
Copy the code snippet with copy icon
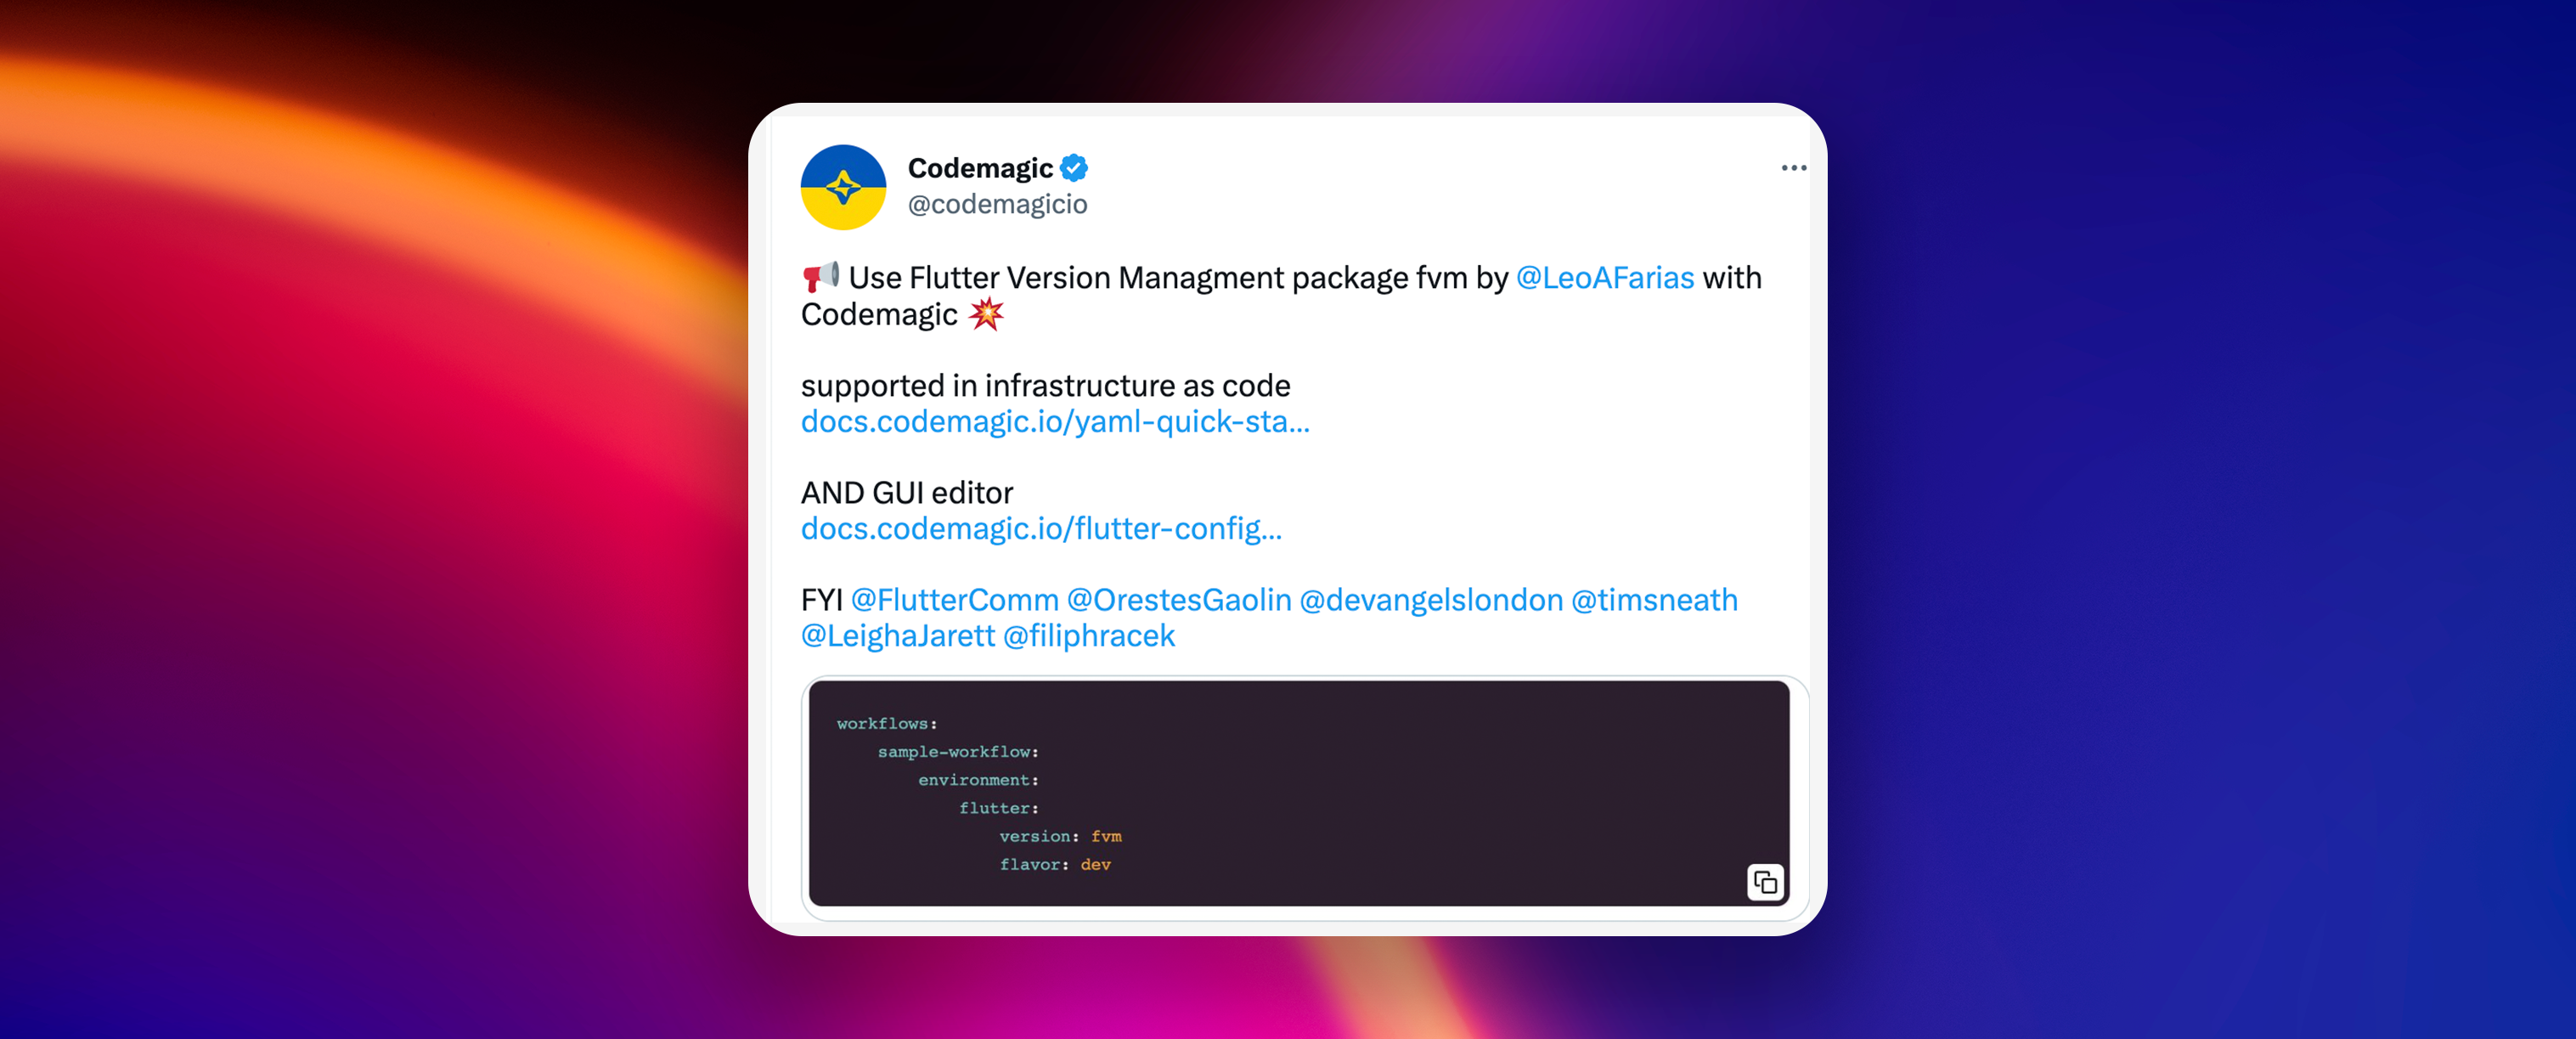click(x=1765, y=882)
